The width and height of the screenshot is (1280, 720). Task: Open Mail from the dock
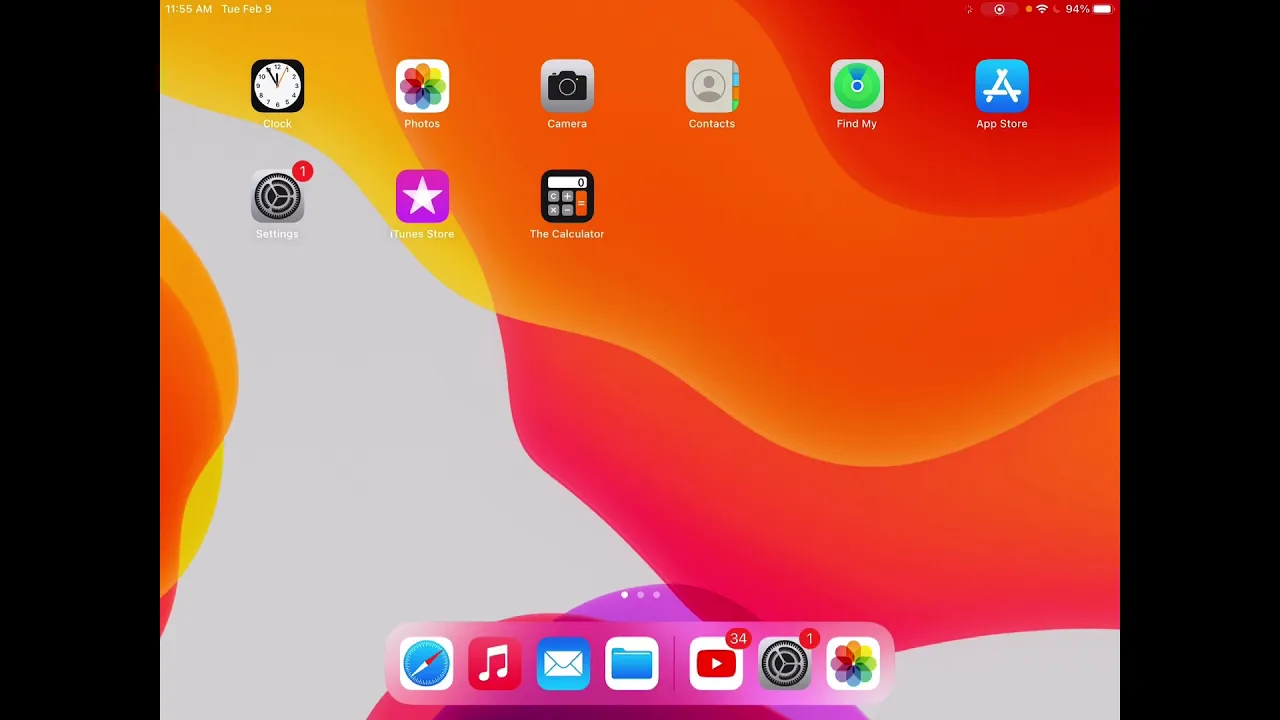(x=563, y=664)
